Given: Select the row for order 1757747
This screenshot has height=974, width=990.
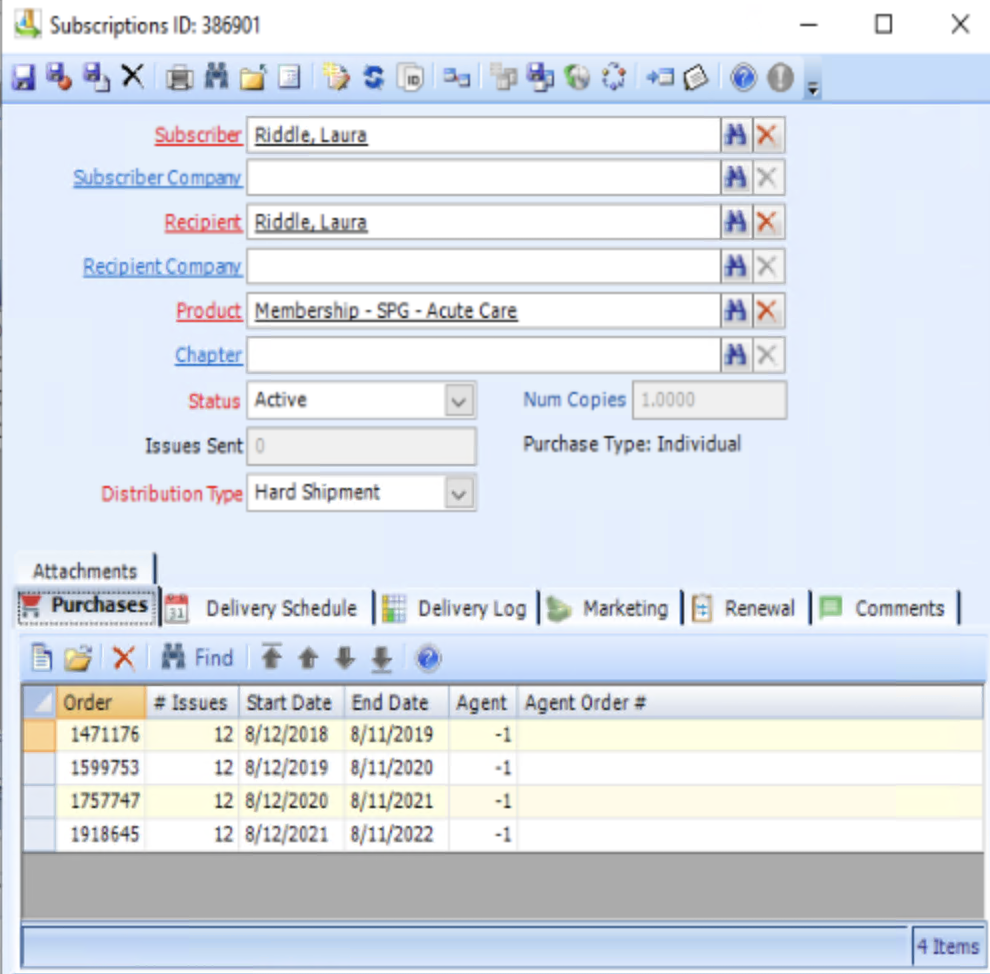Looking at the screenshot, I should pos(100,801).
